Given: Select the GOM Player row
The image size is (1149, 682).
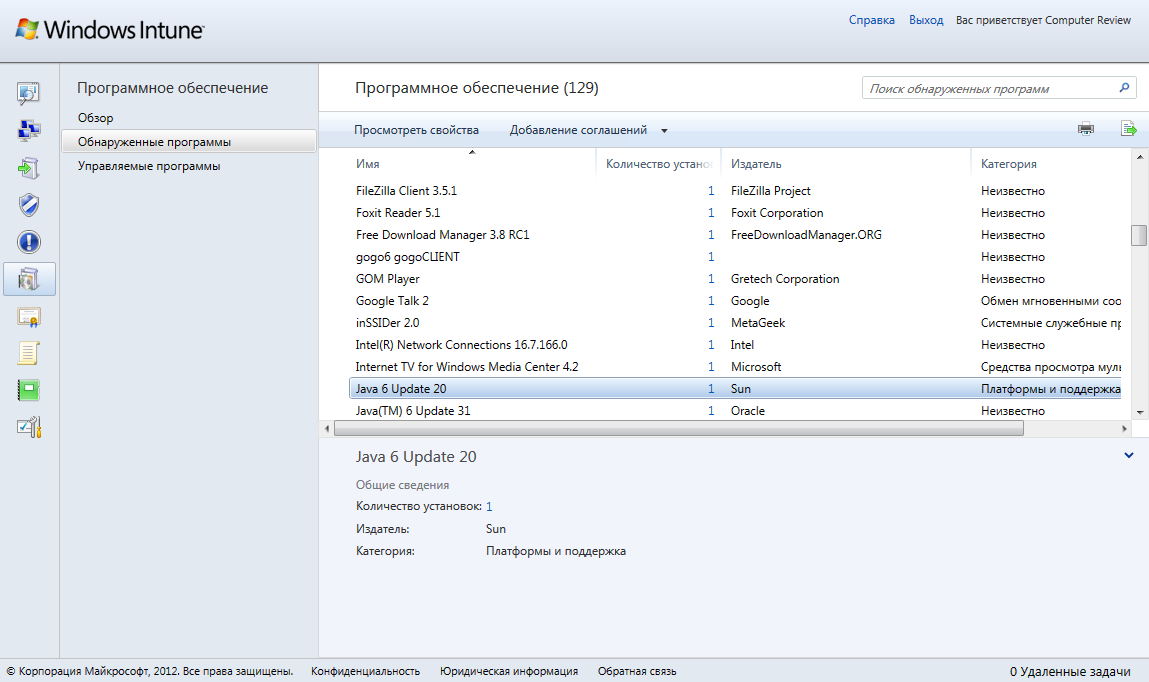Looking at the screenshot, I should tap(735, 278).
